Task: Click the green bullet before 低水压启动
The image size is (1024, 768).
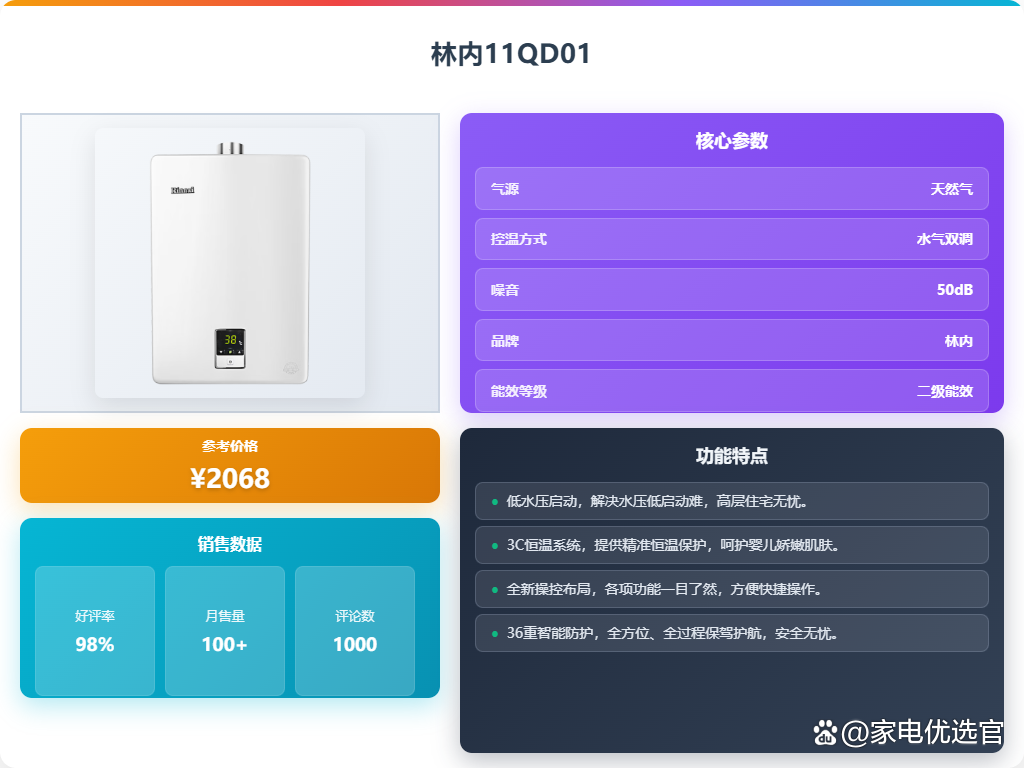Action: pos(494,502)
